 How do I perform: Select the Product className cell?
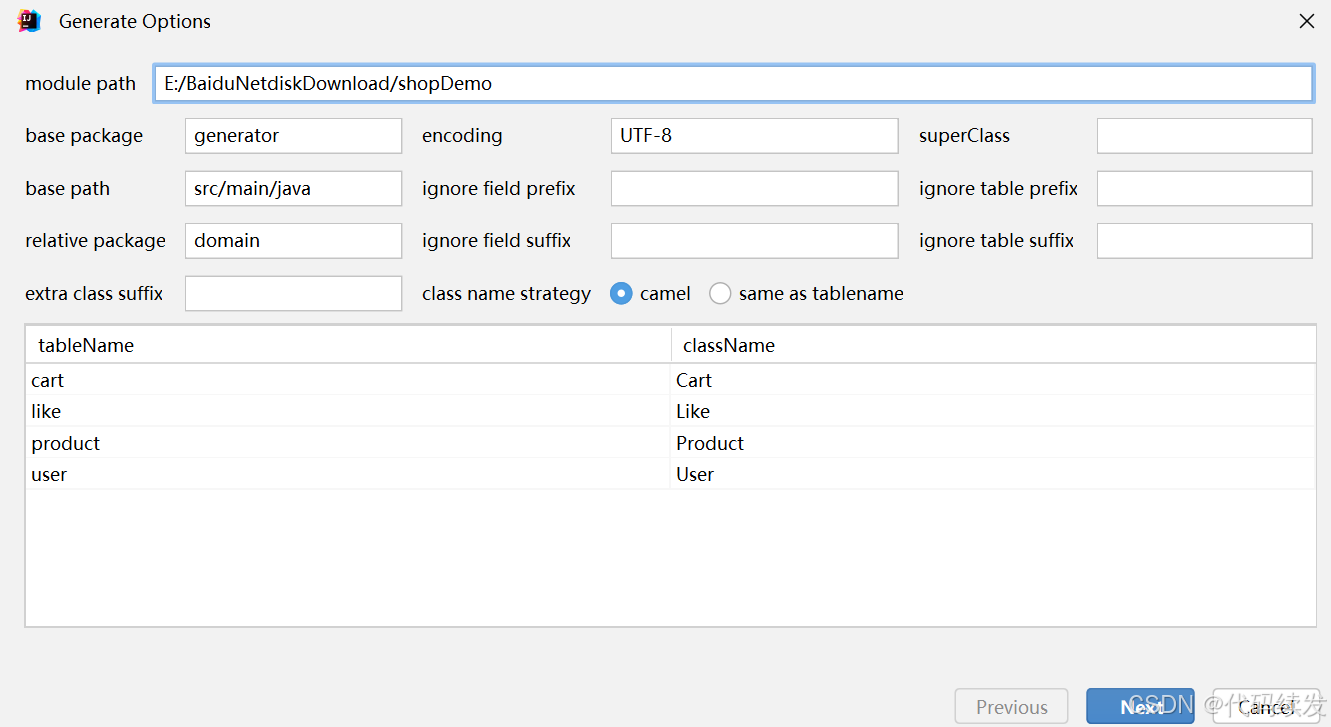pos(992,443)
